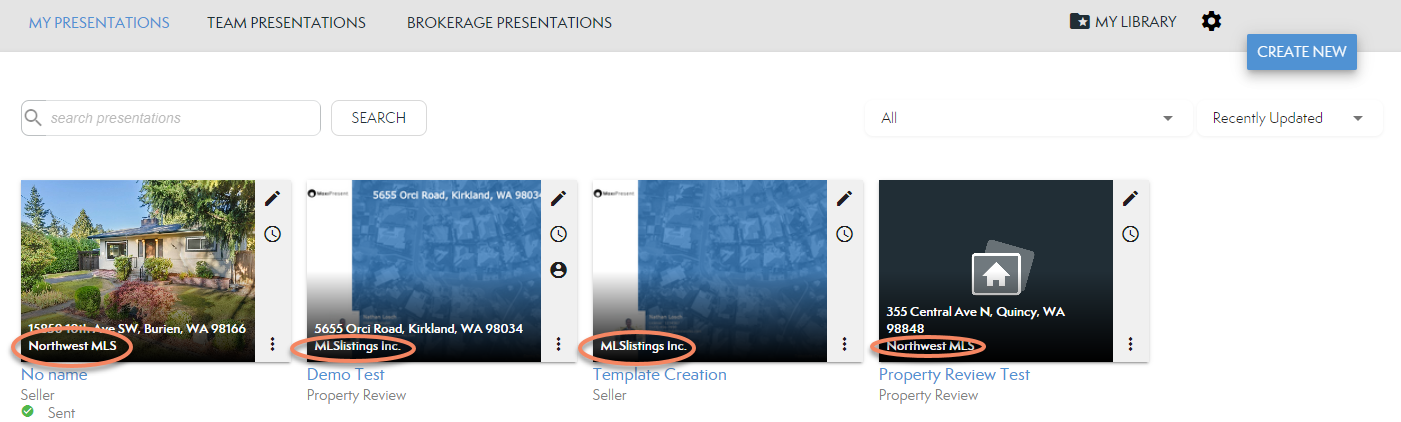The image size is (1401, 422).
Task: Switch to Brokerage Presentations tab
Action: (509, 22)
